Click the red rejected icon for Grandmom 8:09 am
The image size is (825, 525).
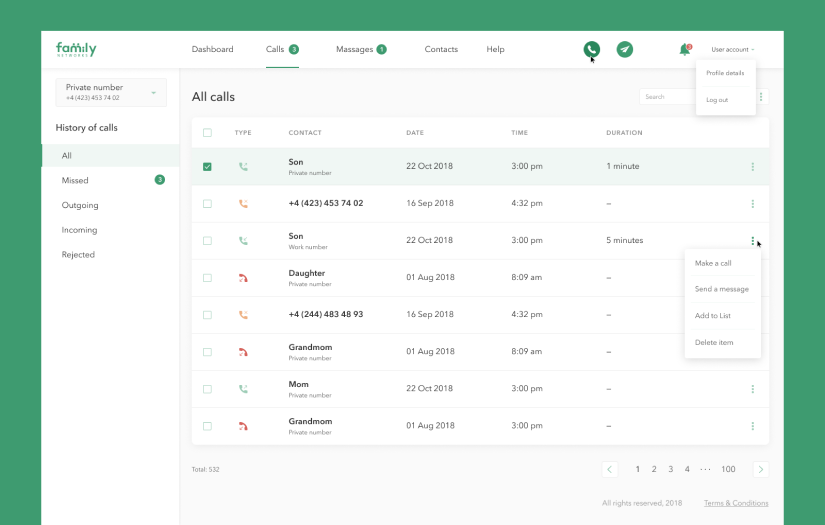pos(243,352)
